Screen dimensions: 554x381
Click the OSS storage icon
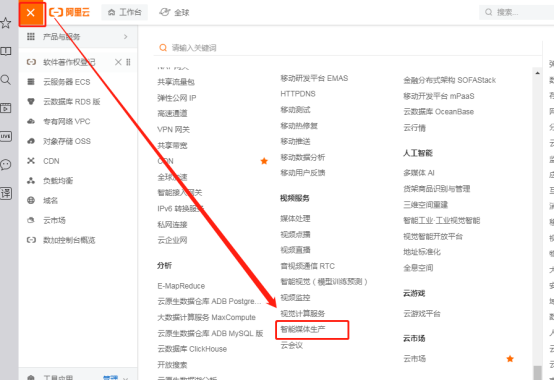(x=31, y=141)
